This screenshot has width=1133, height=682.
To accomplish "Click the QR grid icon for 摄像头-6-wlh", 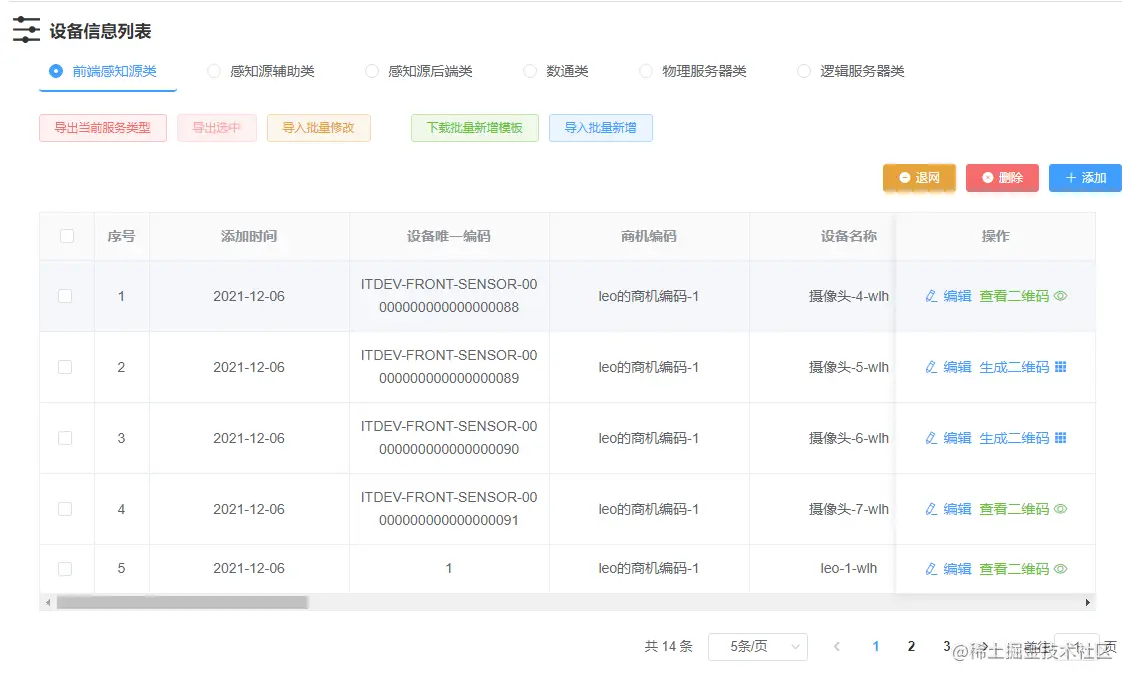I will [x=1060, y=438].
